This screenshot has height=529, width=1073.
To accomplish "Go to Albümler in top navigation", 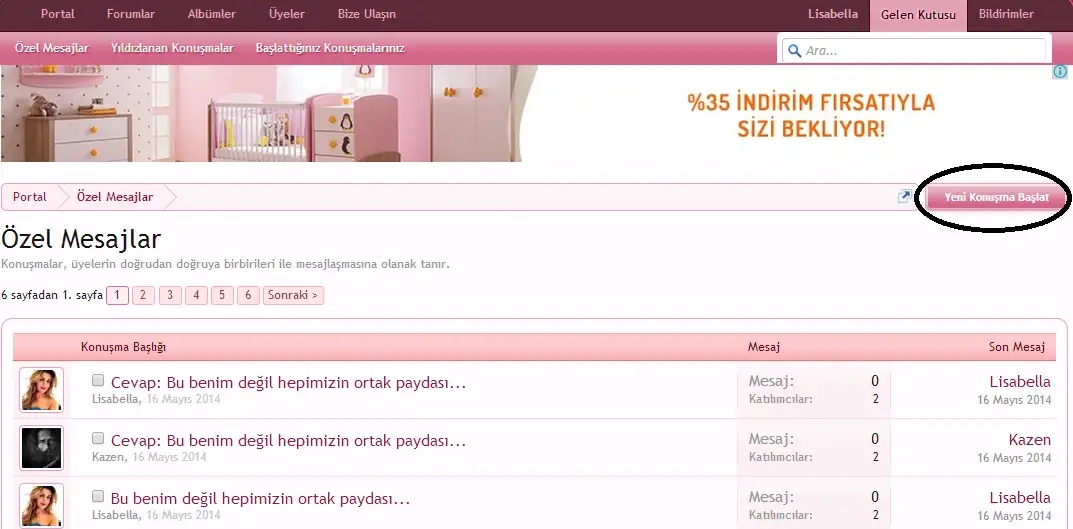I will click(x=212, y=14).
